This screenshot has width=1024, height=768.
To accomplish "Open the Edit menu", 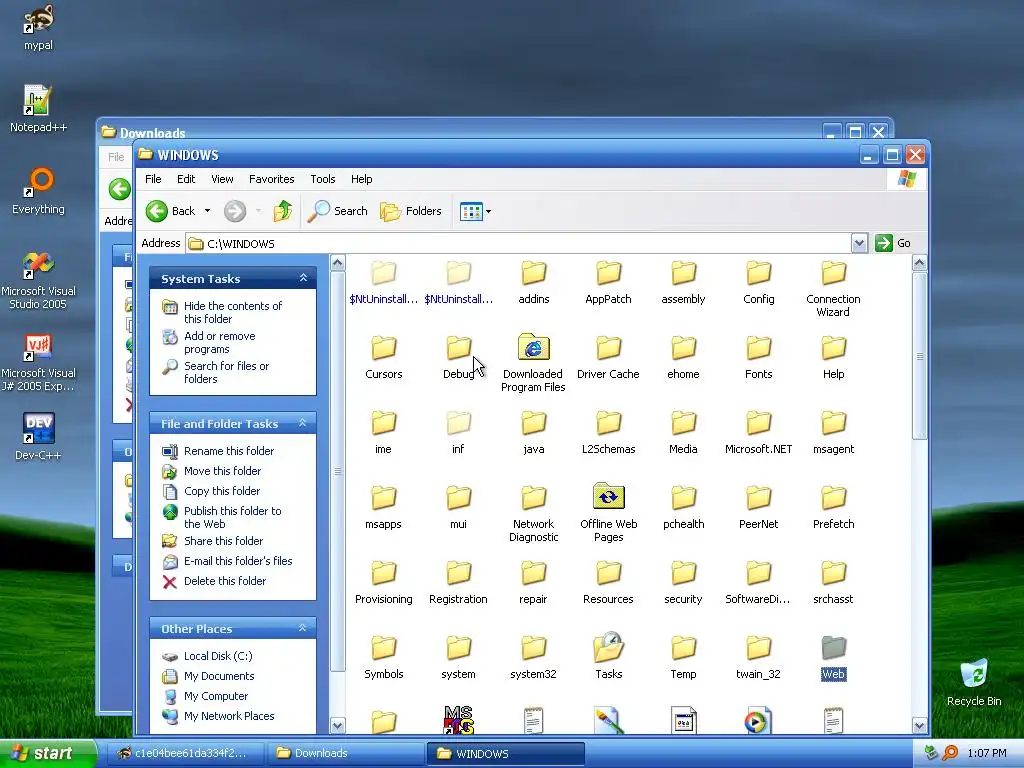I will (x=186, y=179).
